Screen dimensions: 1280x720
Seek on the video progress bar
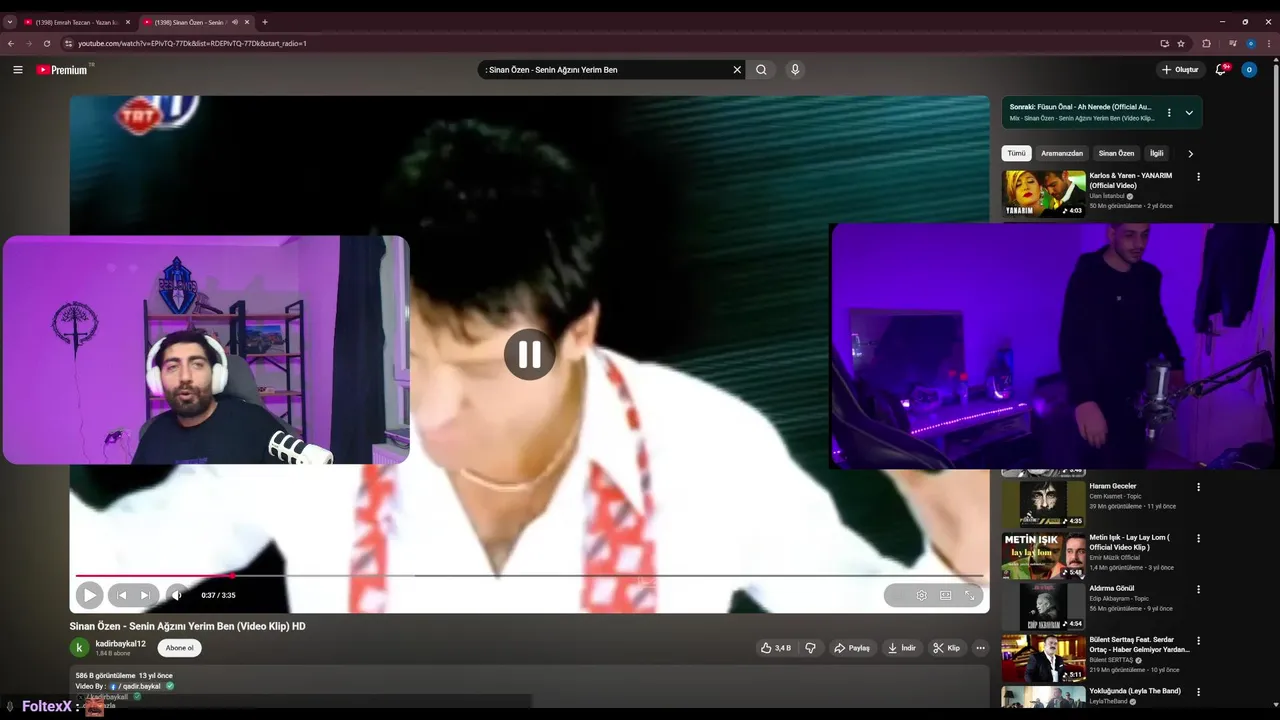coord(529,575)
